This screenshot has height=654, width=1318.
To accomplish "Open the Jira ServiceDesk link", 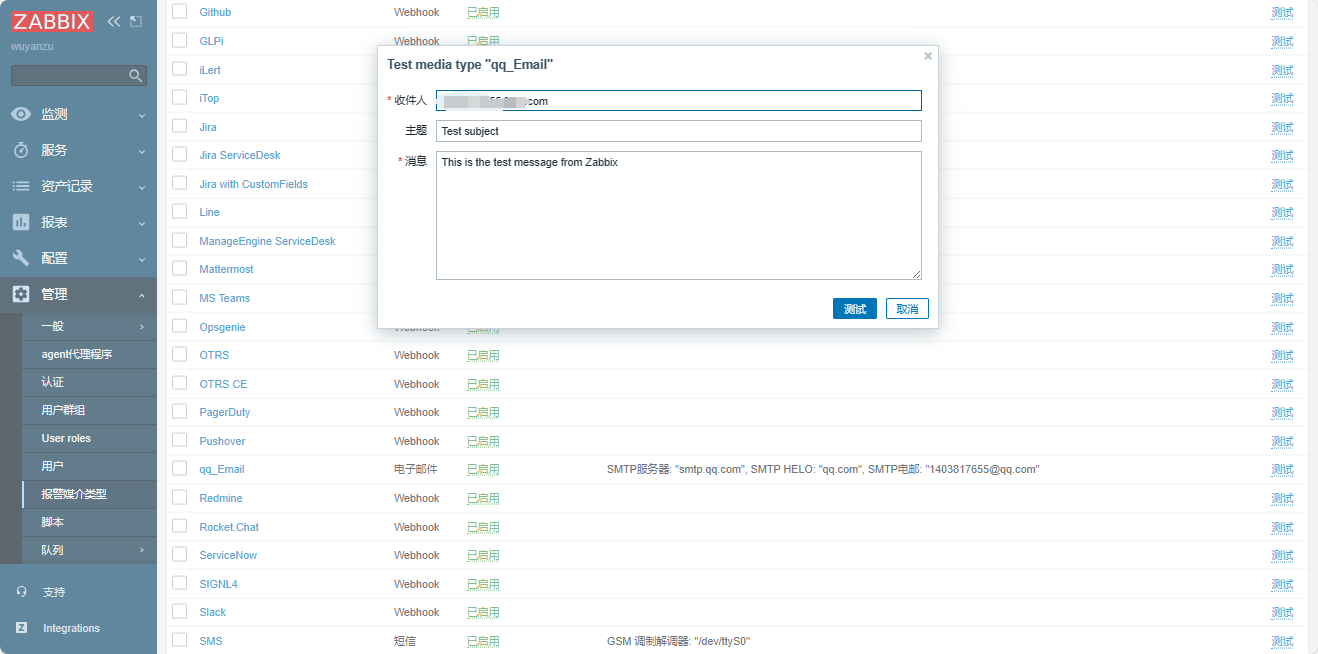I will (240, 155).
